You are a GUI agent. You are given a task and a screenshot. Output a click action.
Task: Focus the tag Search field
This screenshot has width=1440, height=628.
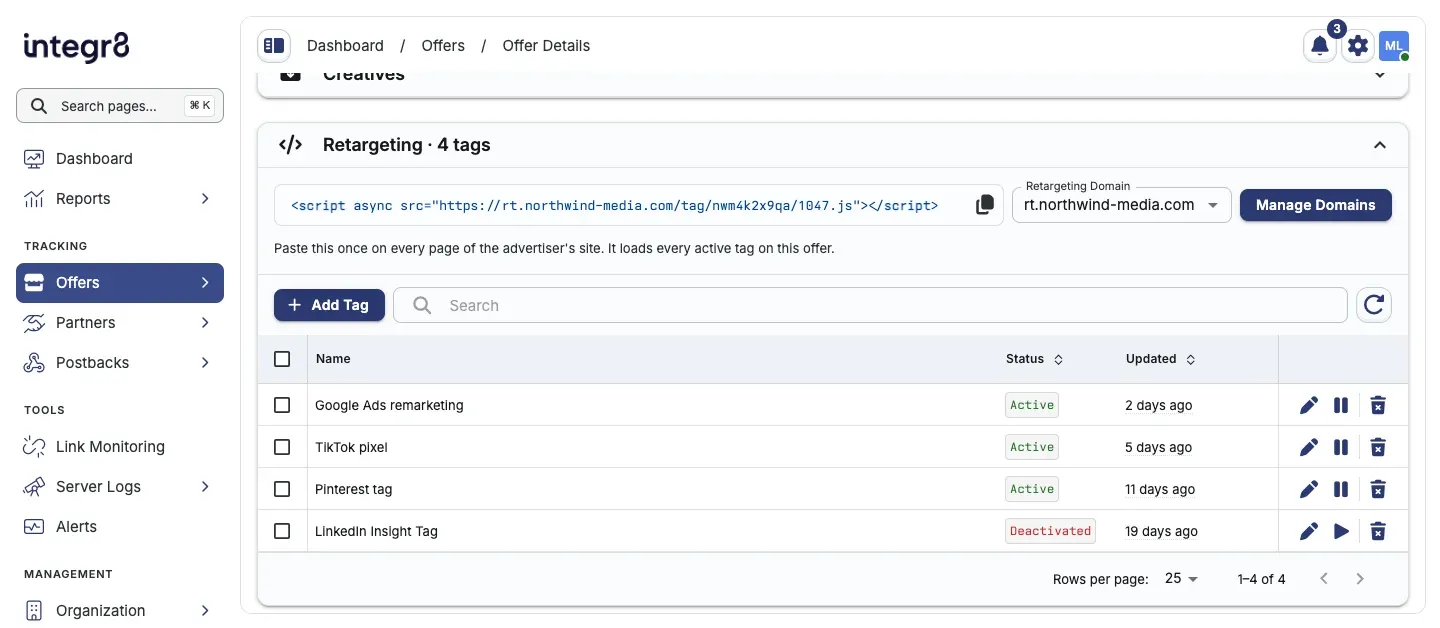tap(870, 305)
